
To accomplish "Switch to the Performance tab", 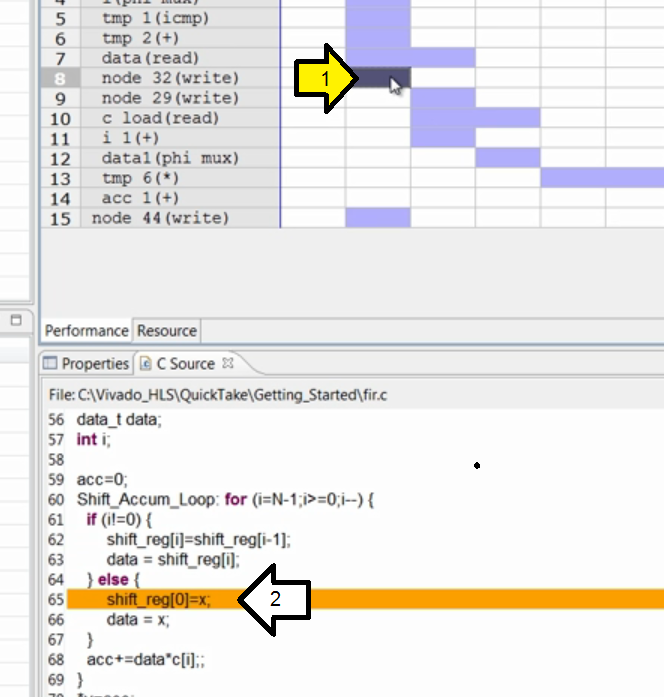I will click(x=86, y=331).
